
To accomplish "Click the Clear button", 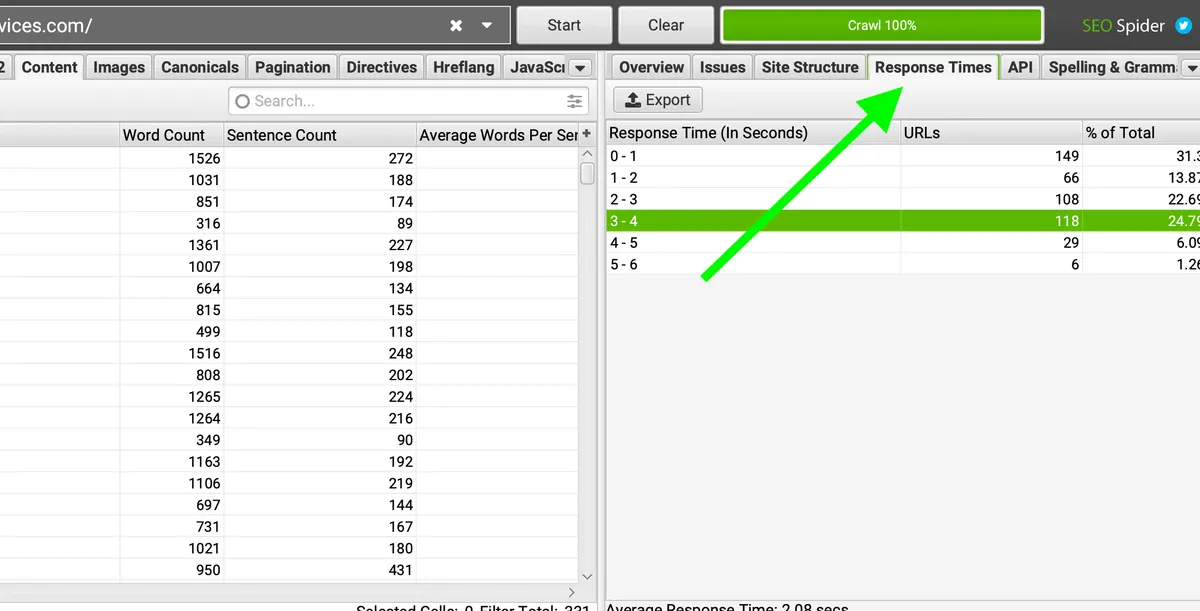I will point(666,25).
